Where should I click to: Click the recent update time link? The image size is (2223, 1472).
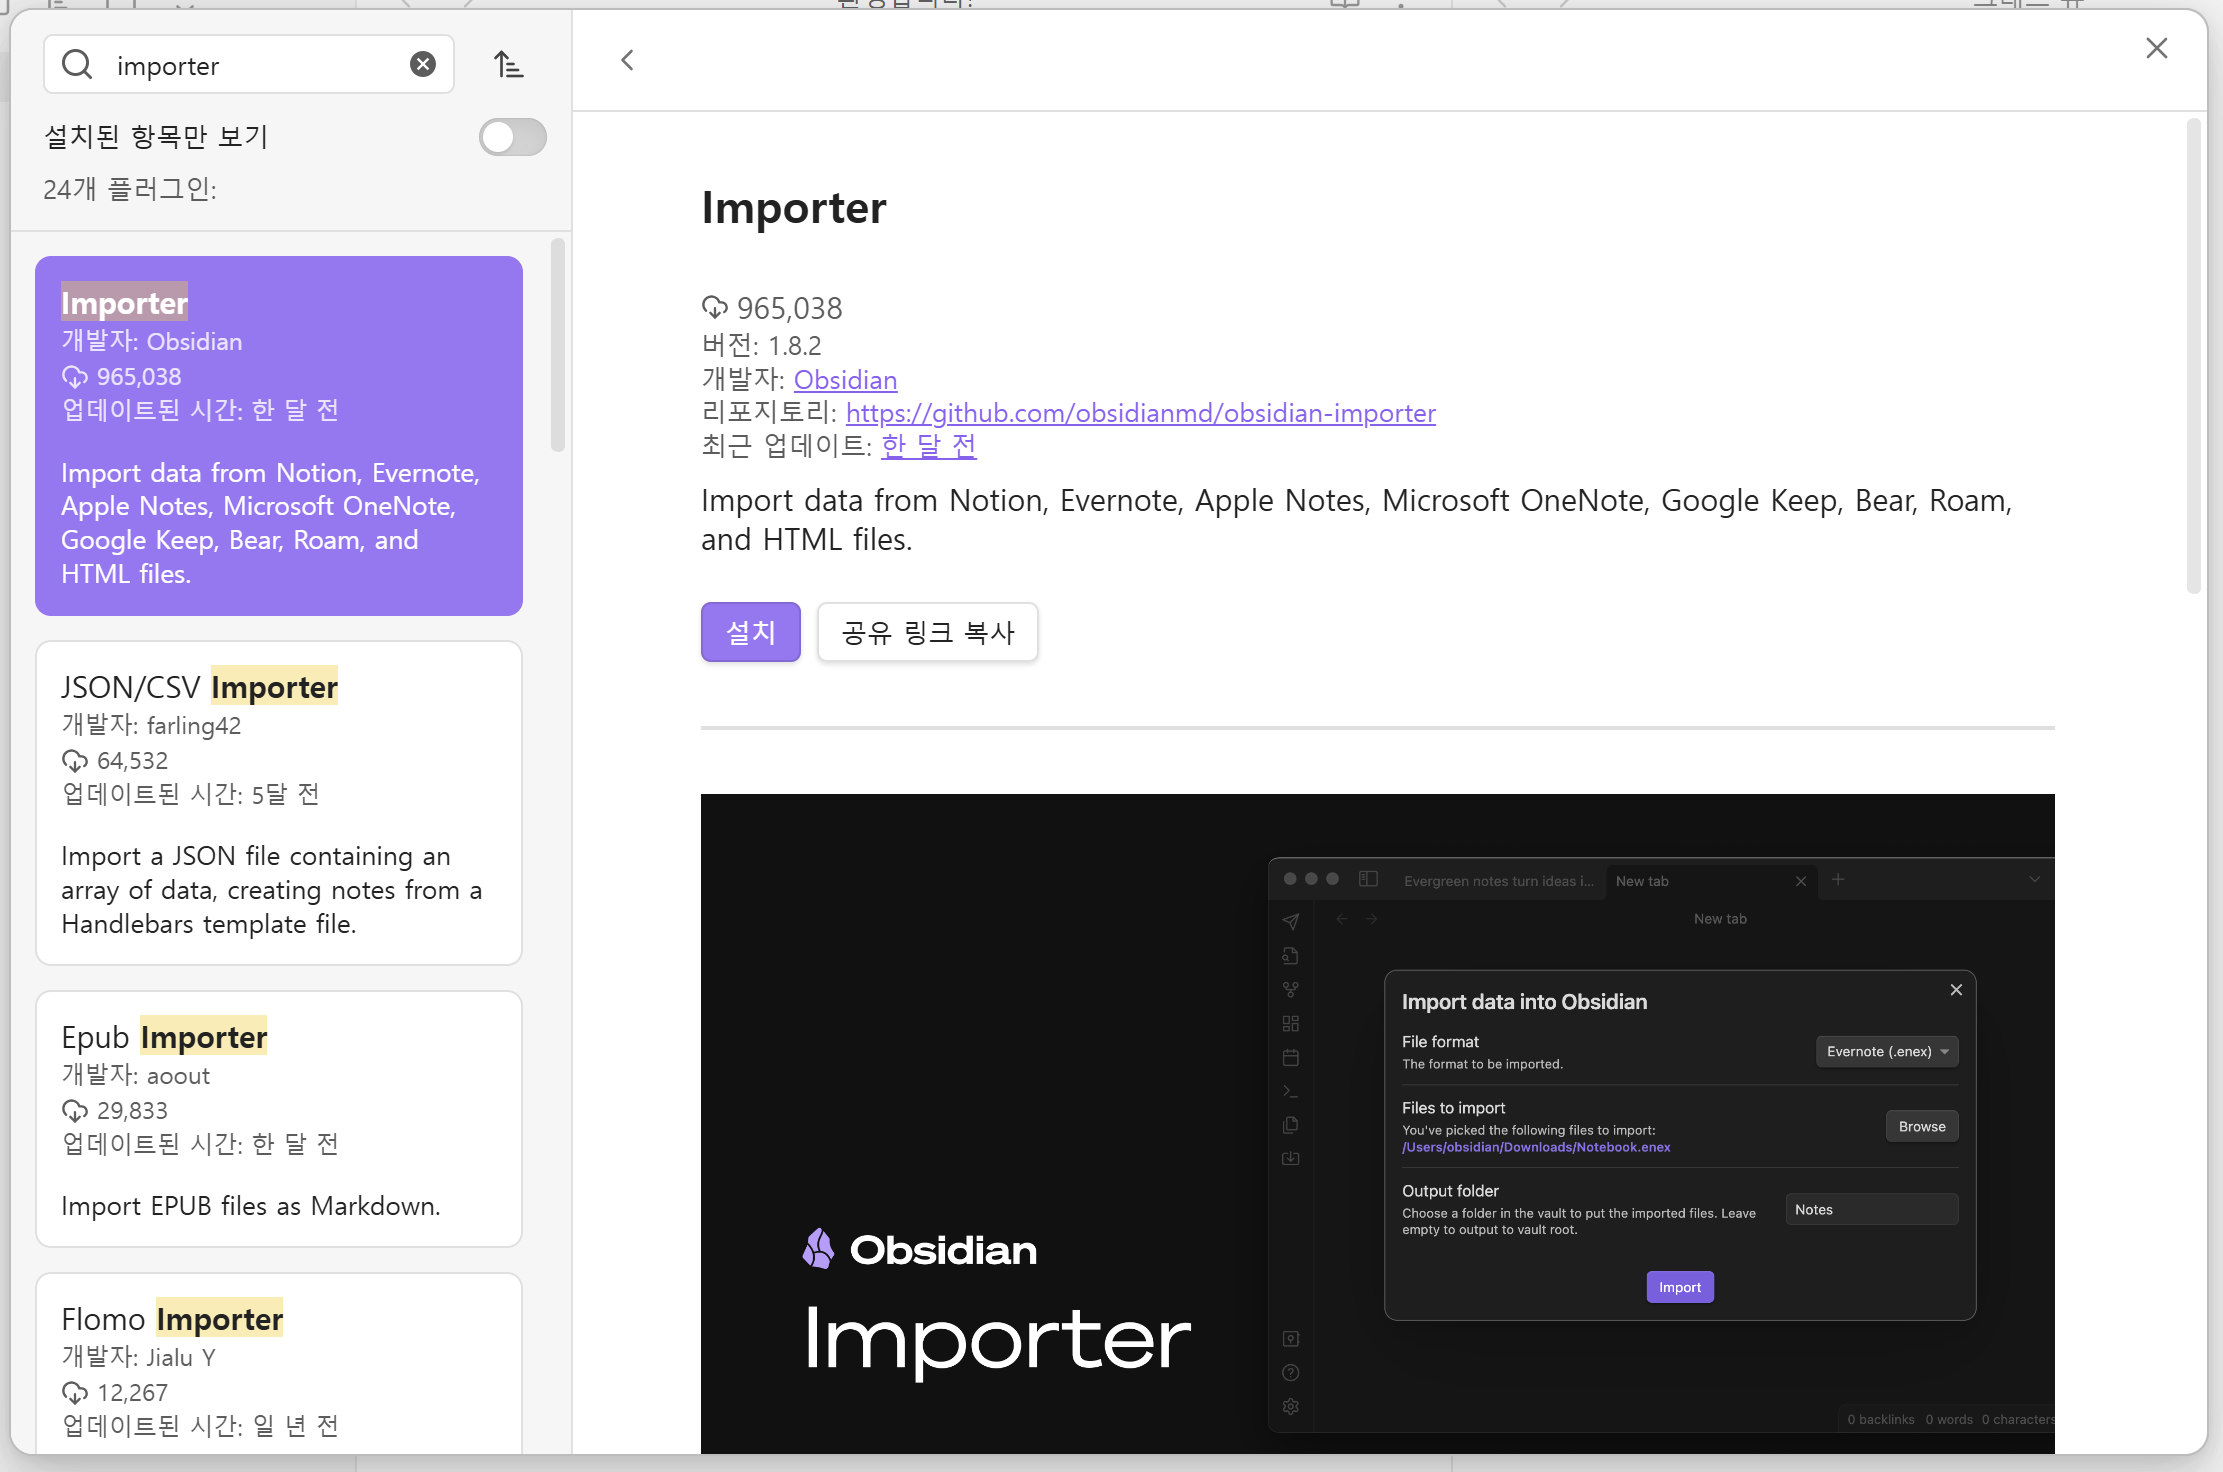point(928,446)
